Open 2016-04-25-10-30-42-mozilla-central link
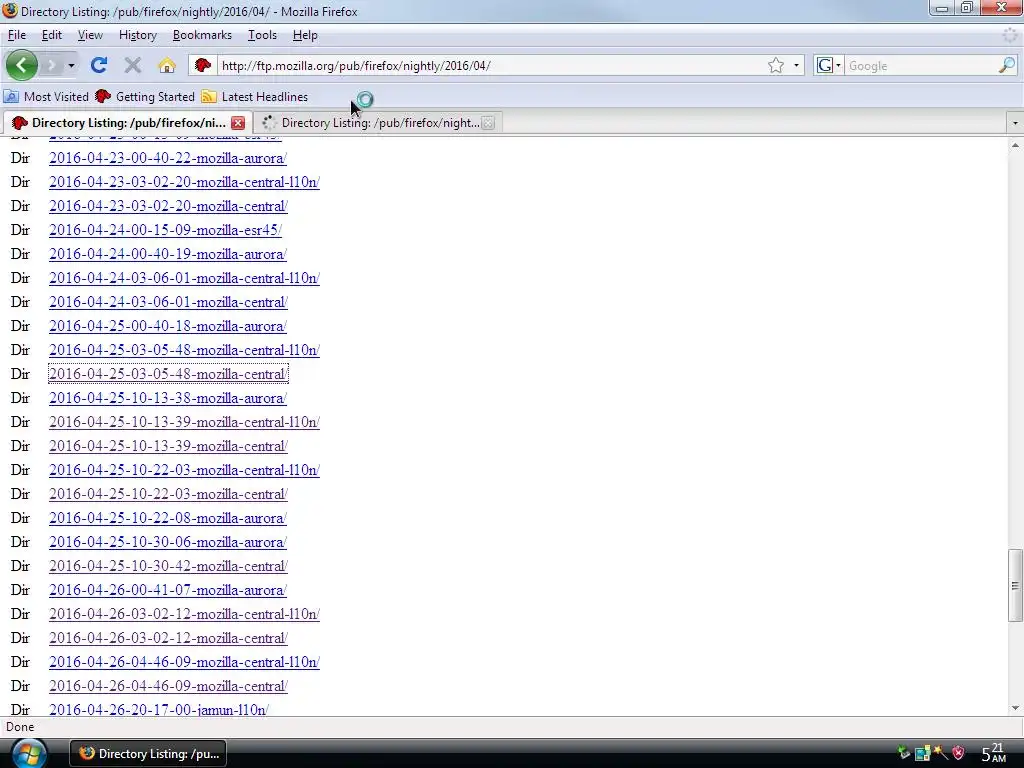The image size is (1024, 768). coord(168,566)
